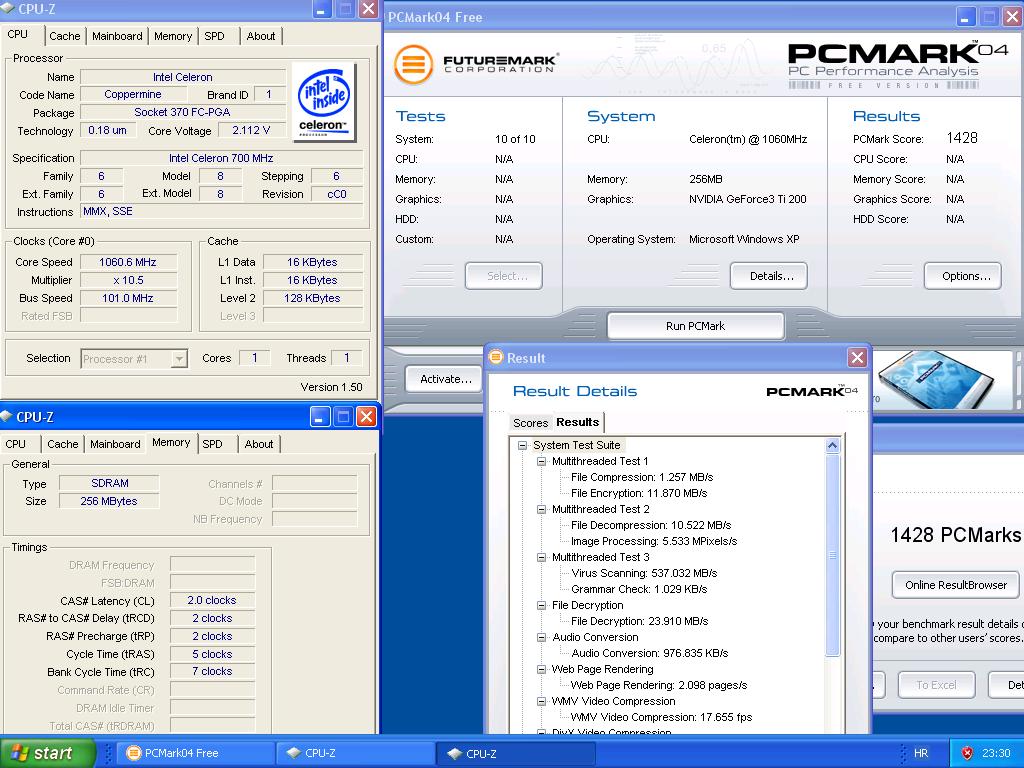Collapse Multithreaded Test 3 node
This screenshot has height=768, width=1024.
(541, 557)
